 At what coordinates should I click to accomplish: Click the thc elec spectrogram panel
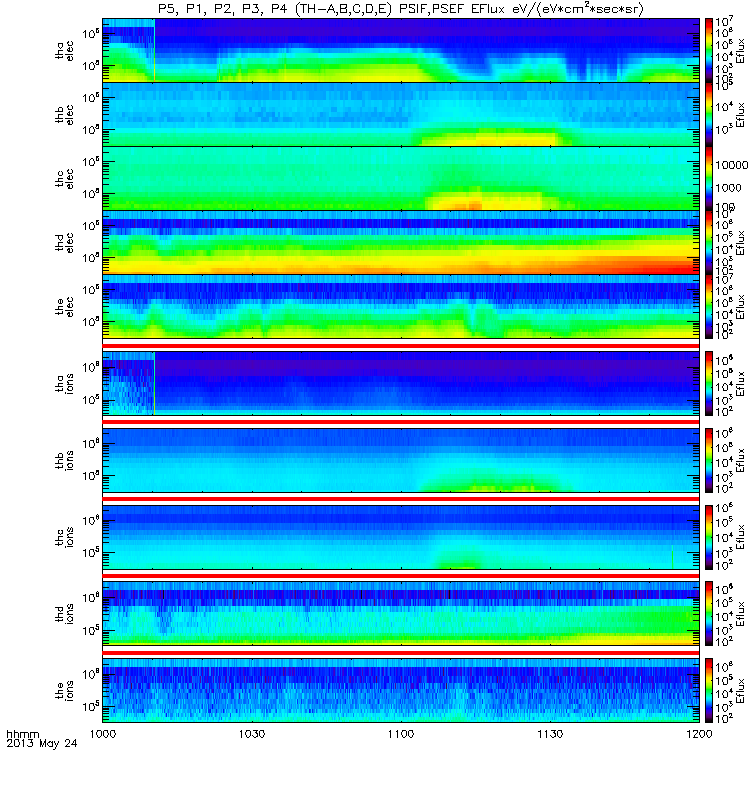pos(401,178)
